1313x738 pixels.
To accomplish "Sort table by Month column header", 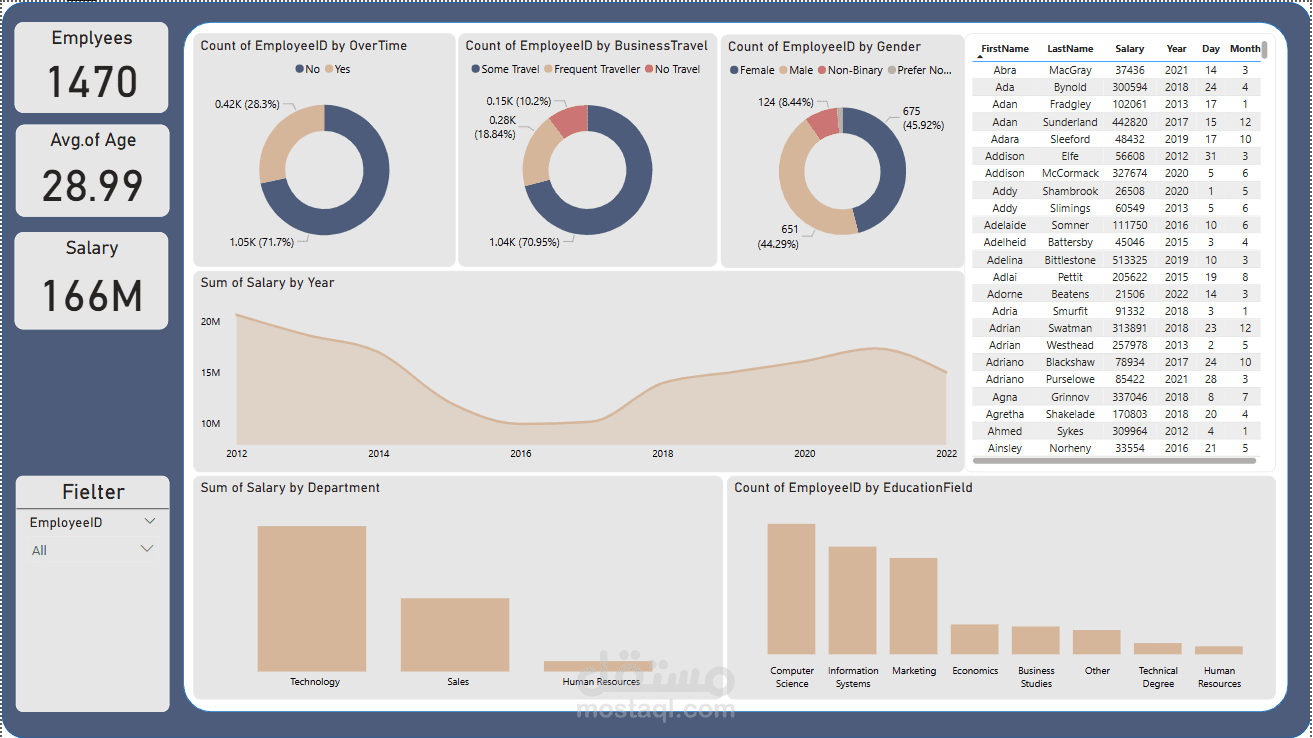I will point(1245,48).
